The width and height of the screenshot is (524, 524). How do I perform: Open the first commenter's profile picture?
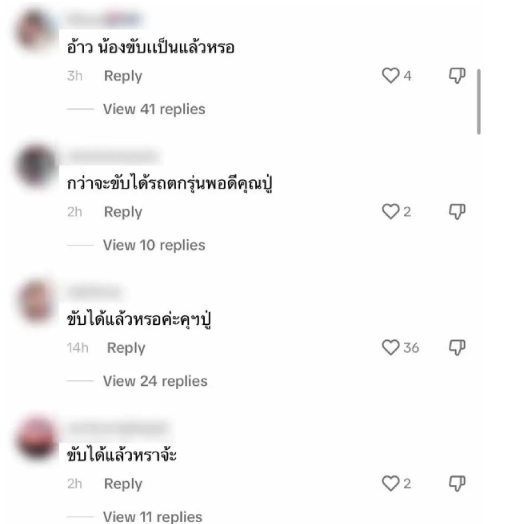(x=36, y=30)
